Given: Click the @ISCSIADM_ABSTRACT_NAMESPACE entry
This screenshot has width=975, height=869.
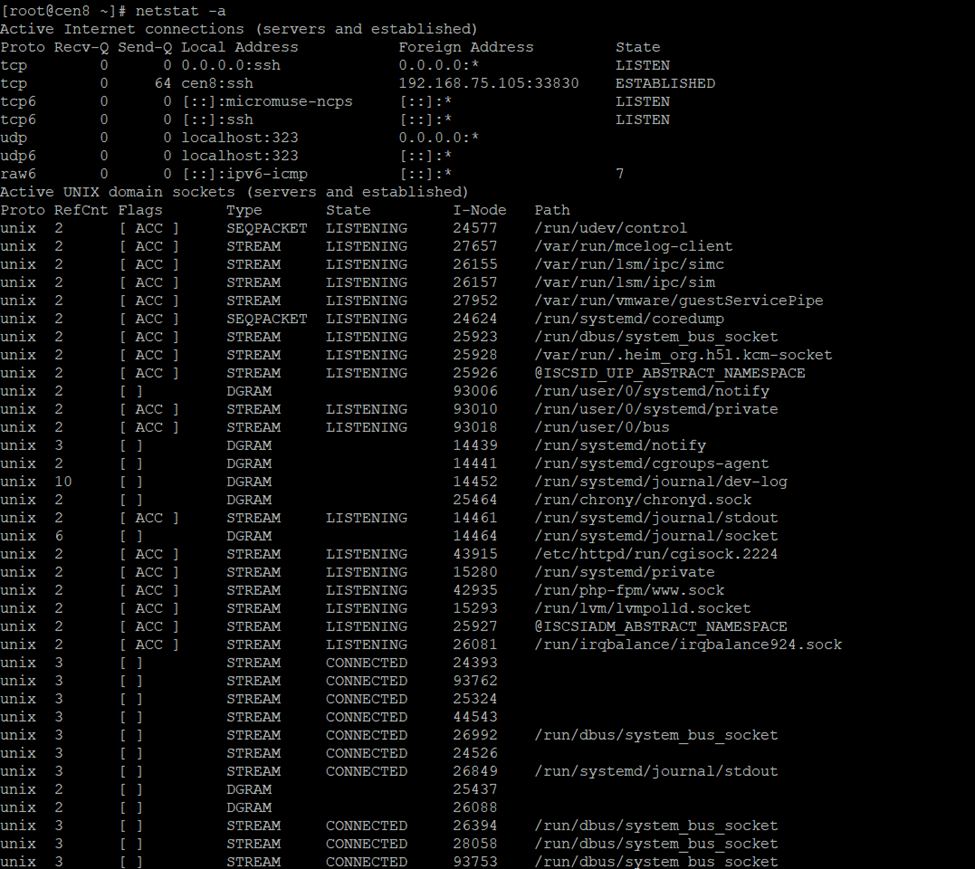Looking at the screenshot, I should pos(661,626).
